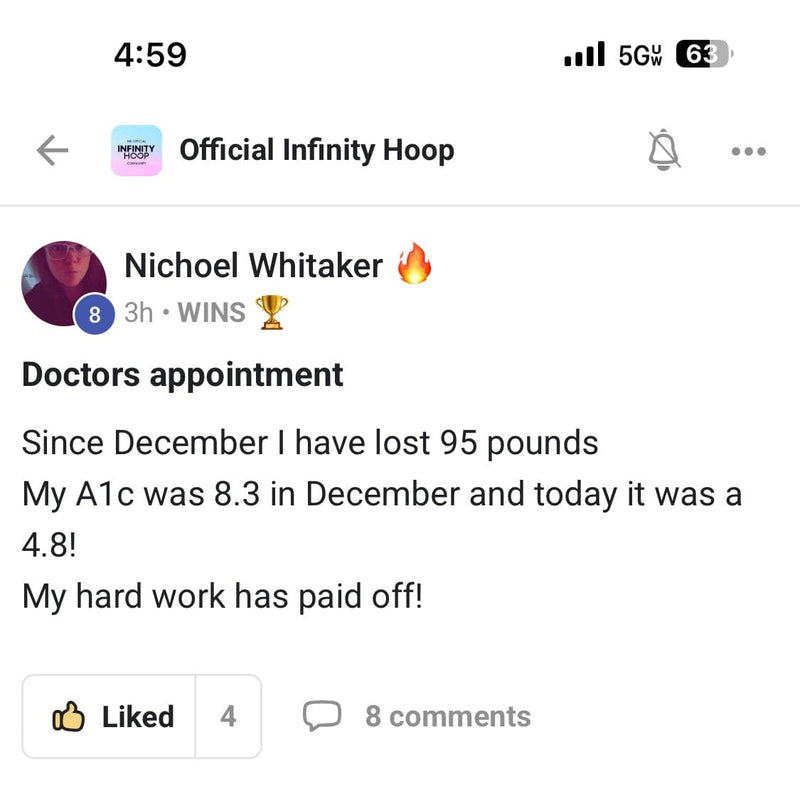Tap the battery indicator in status bar
Screen dimensions: 800x789
[x=704, y=55]
